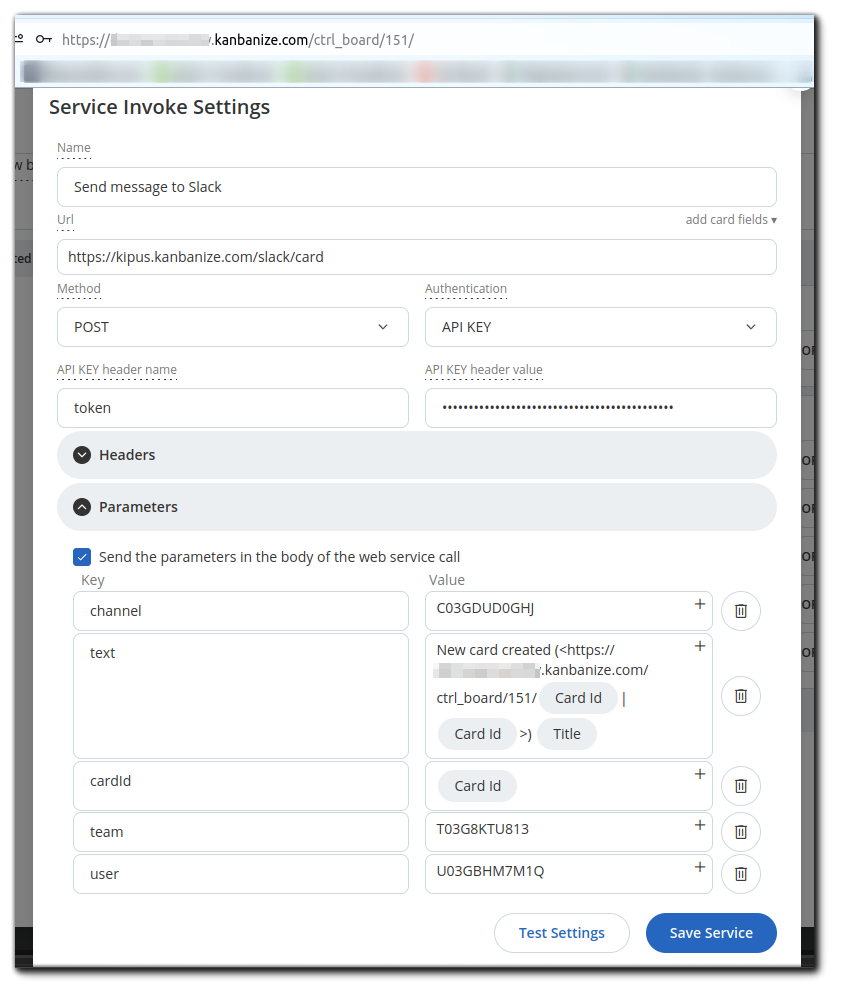Click the Test Settings button
841x995 pixels.
coord(562,933)
